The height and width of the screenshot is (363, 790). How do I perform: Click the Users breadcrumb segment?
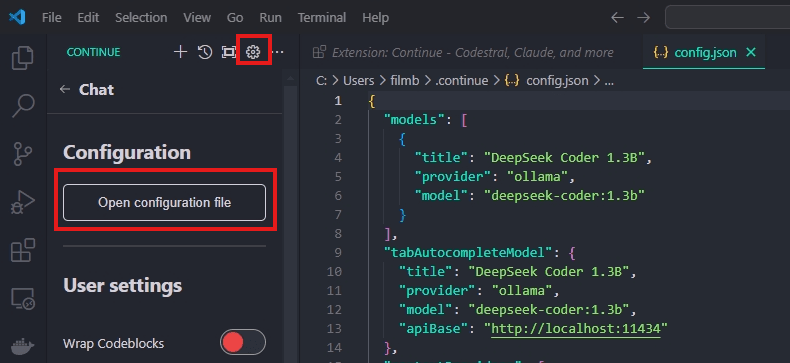358,80
